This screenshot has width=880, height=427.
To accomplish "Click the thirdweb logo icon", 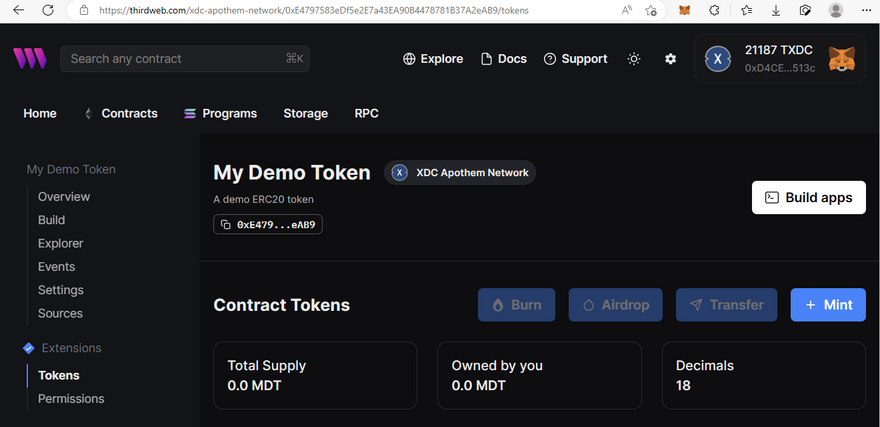I will (29, 59).
